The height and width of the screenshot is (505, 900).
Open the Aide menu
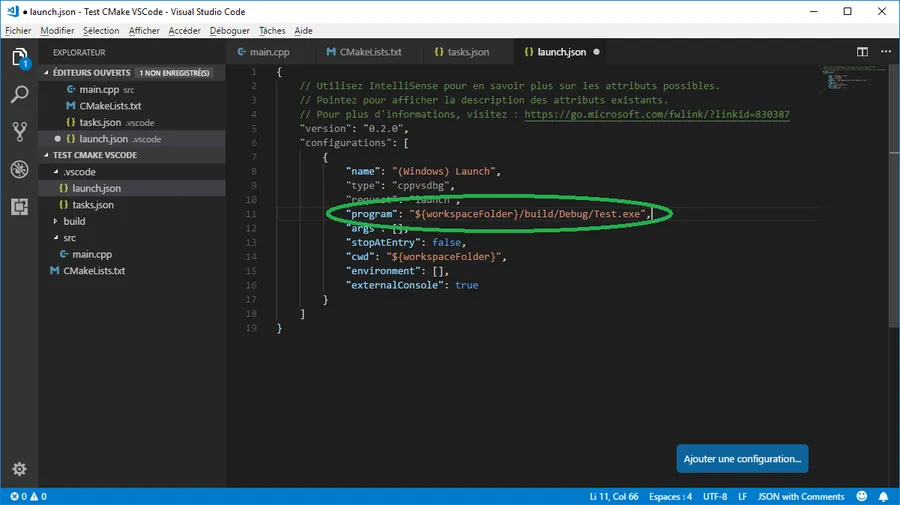coord(303,30)
